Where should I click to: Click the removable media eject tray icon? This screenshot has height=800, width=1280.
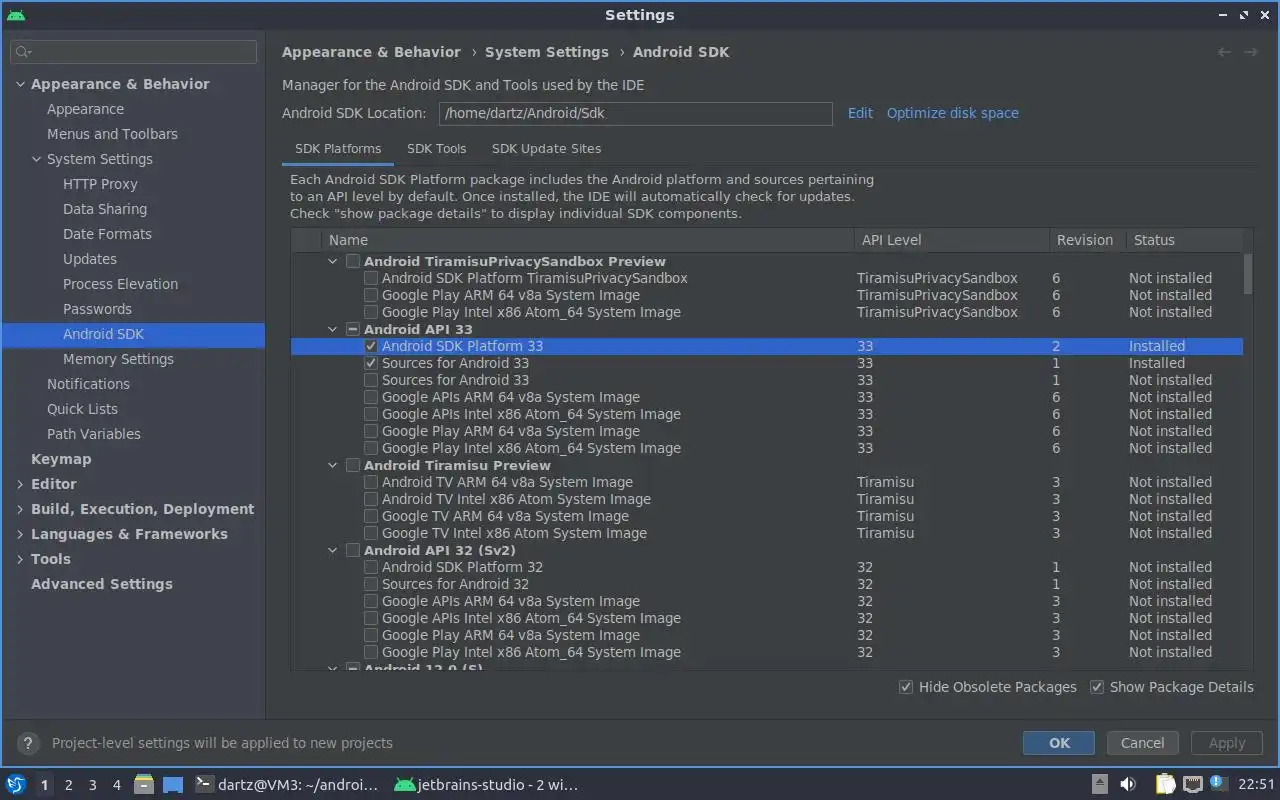tap(1100, 784)
